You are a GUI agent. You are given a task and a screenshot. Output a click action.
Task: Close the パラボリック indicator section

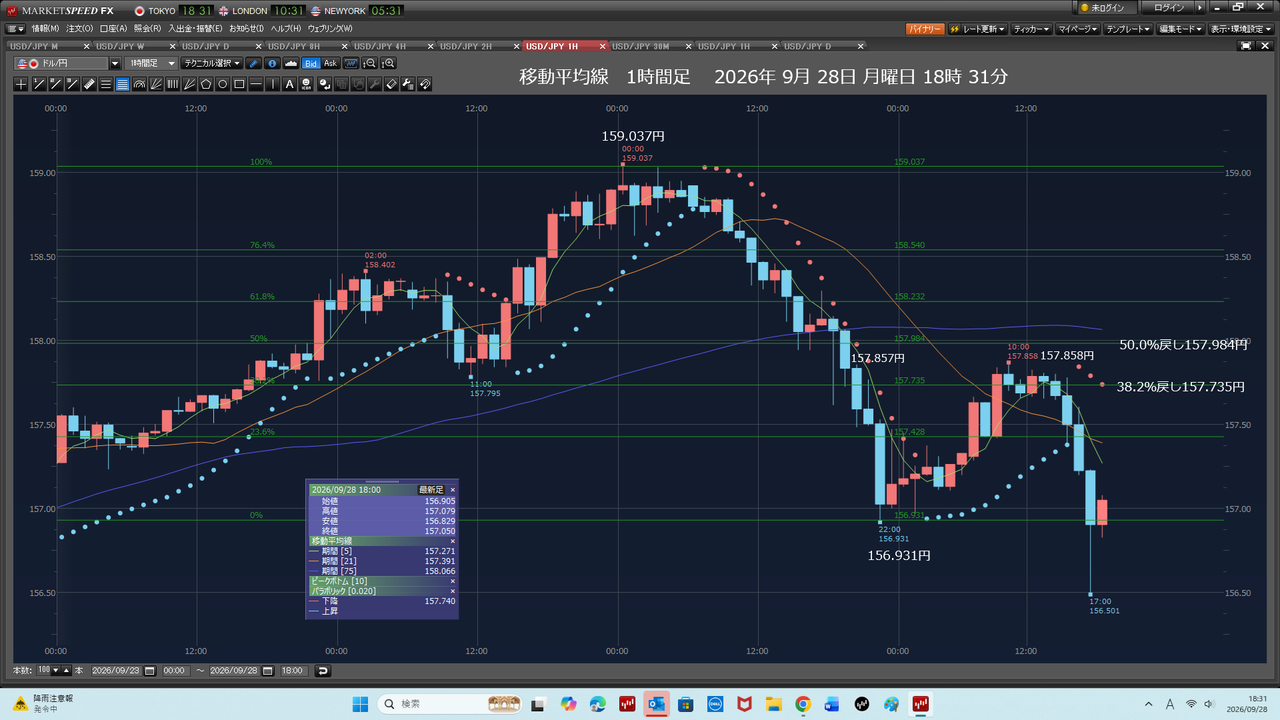452,591
